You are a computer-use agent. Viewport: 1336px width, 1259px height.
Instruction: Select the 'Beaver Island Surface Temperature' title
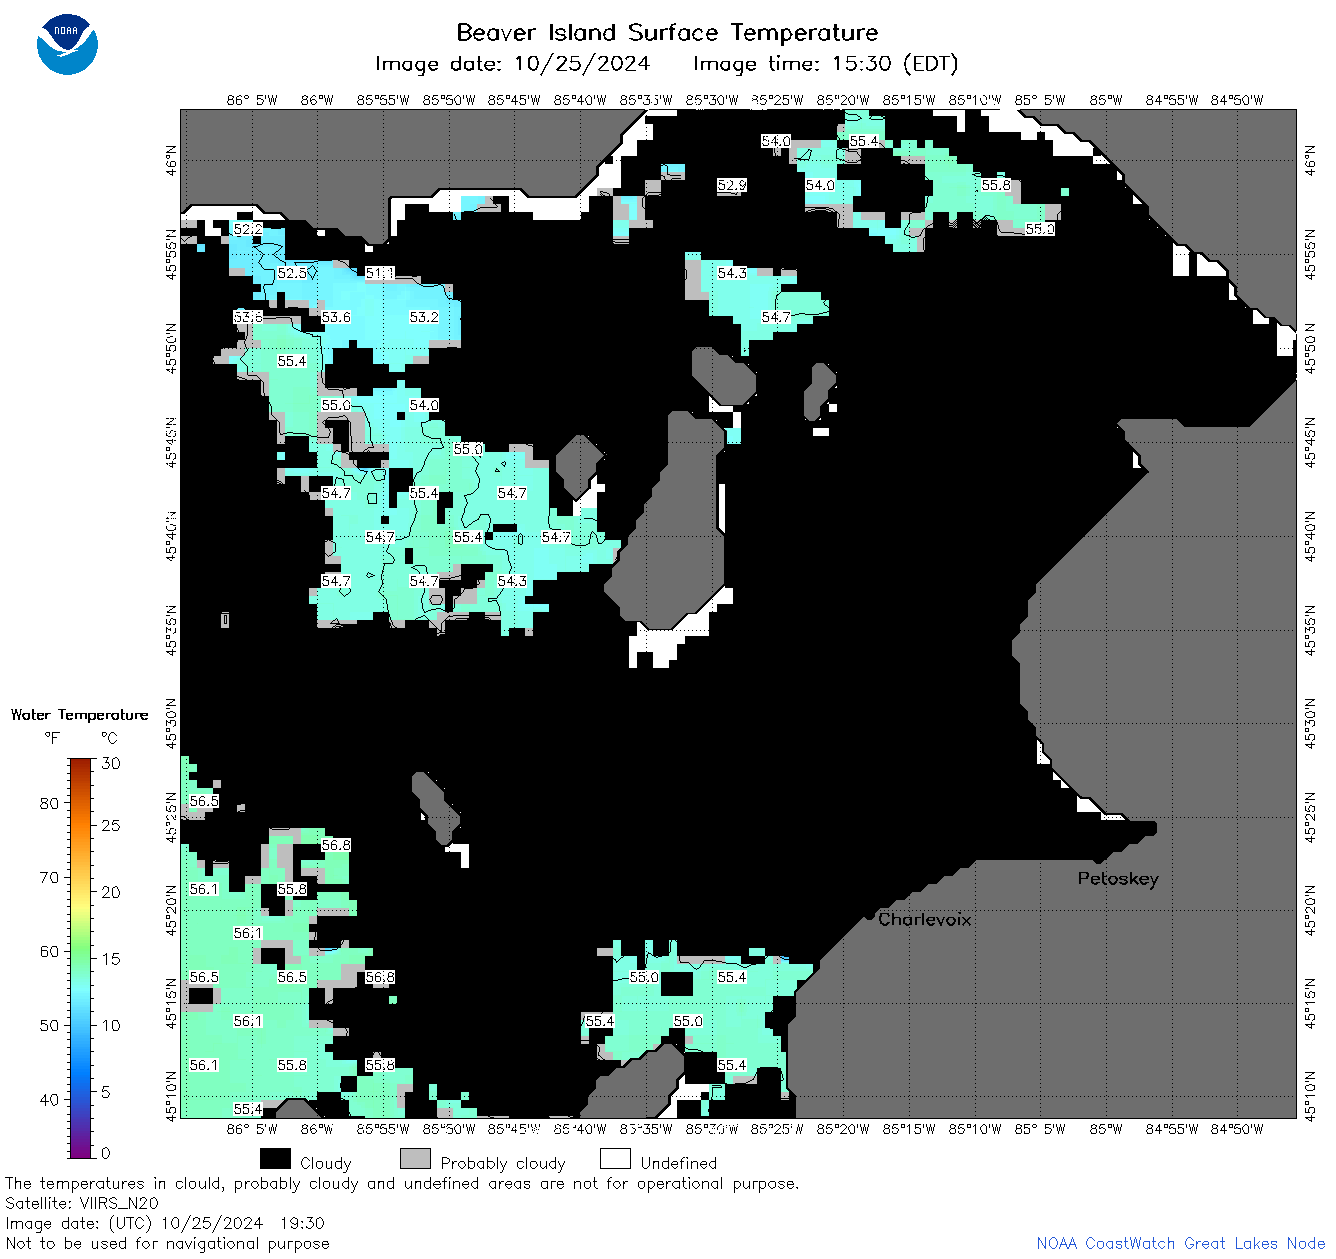(x=667, y=32)
